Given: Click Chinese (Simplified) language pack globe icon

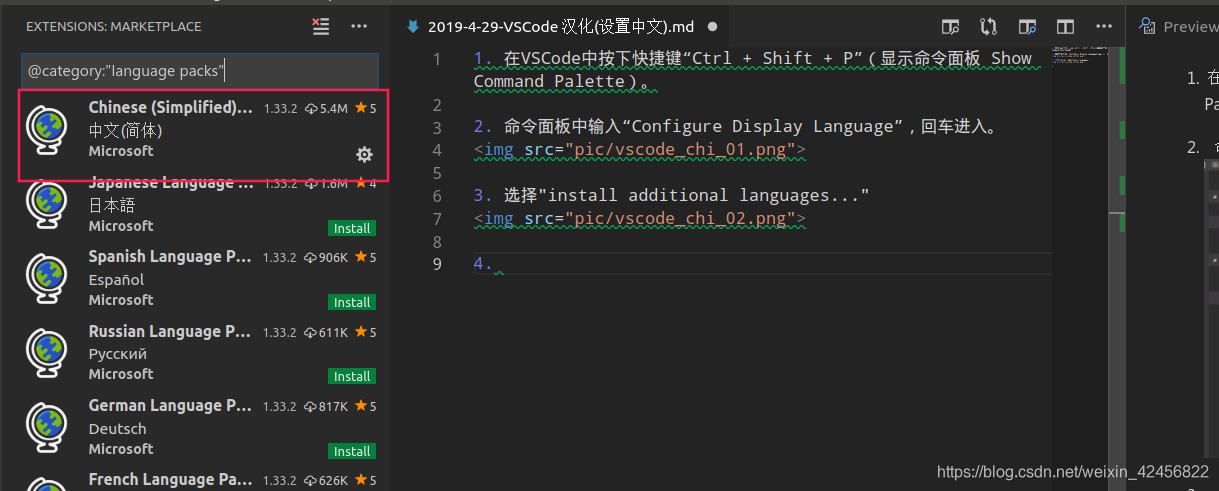Looking at the screenshot, I should [46, 130].
